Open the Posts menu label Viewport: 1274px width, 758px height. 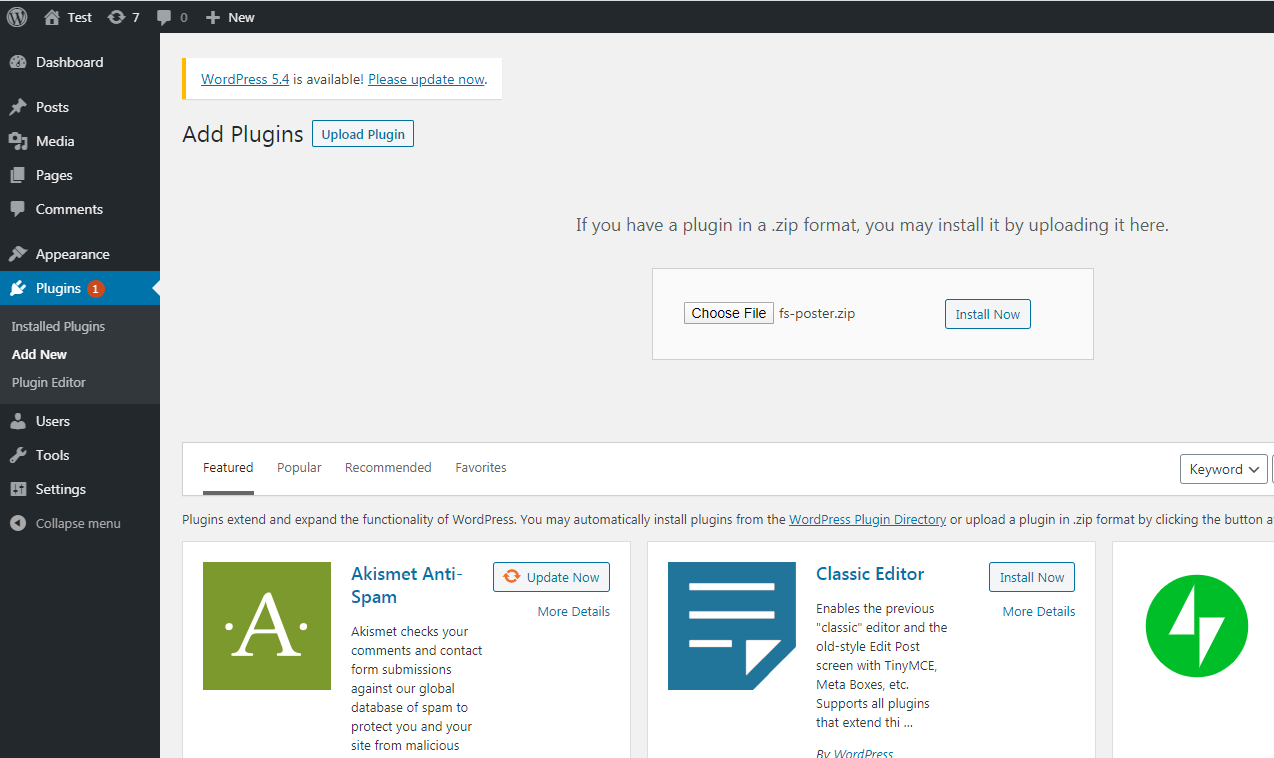[x=52, y=107]
